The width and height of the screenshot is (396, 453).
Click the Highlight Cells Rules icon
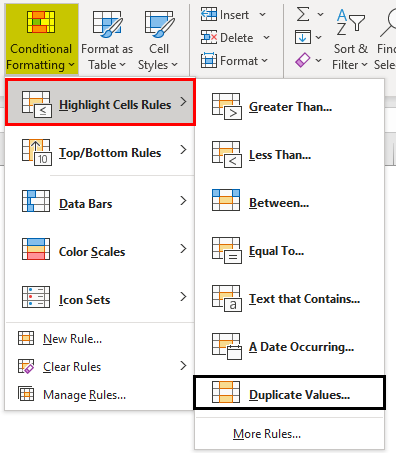[x=37, y=104]
